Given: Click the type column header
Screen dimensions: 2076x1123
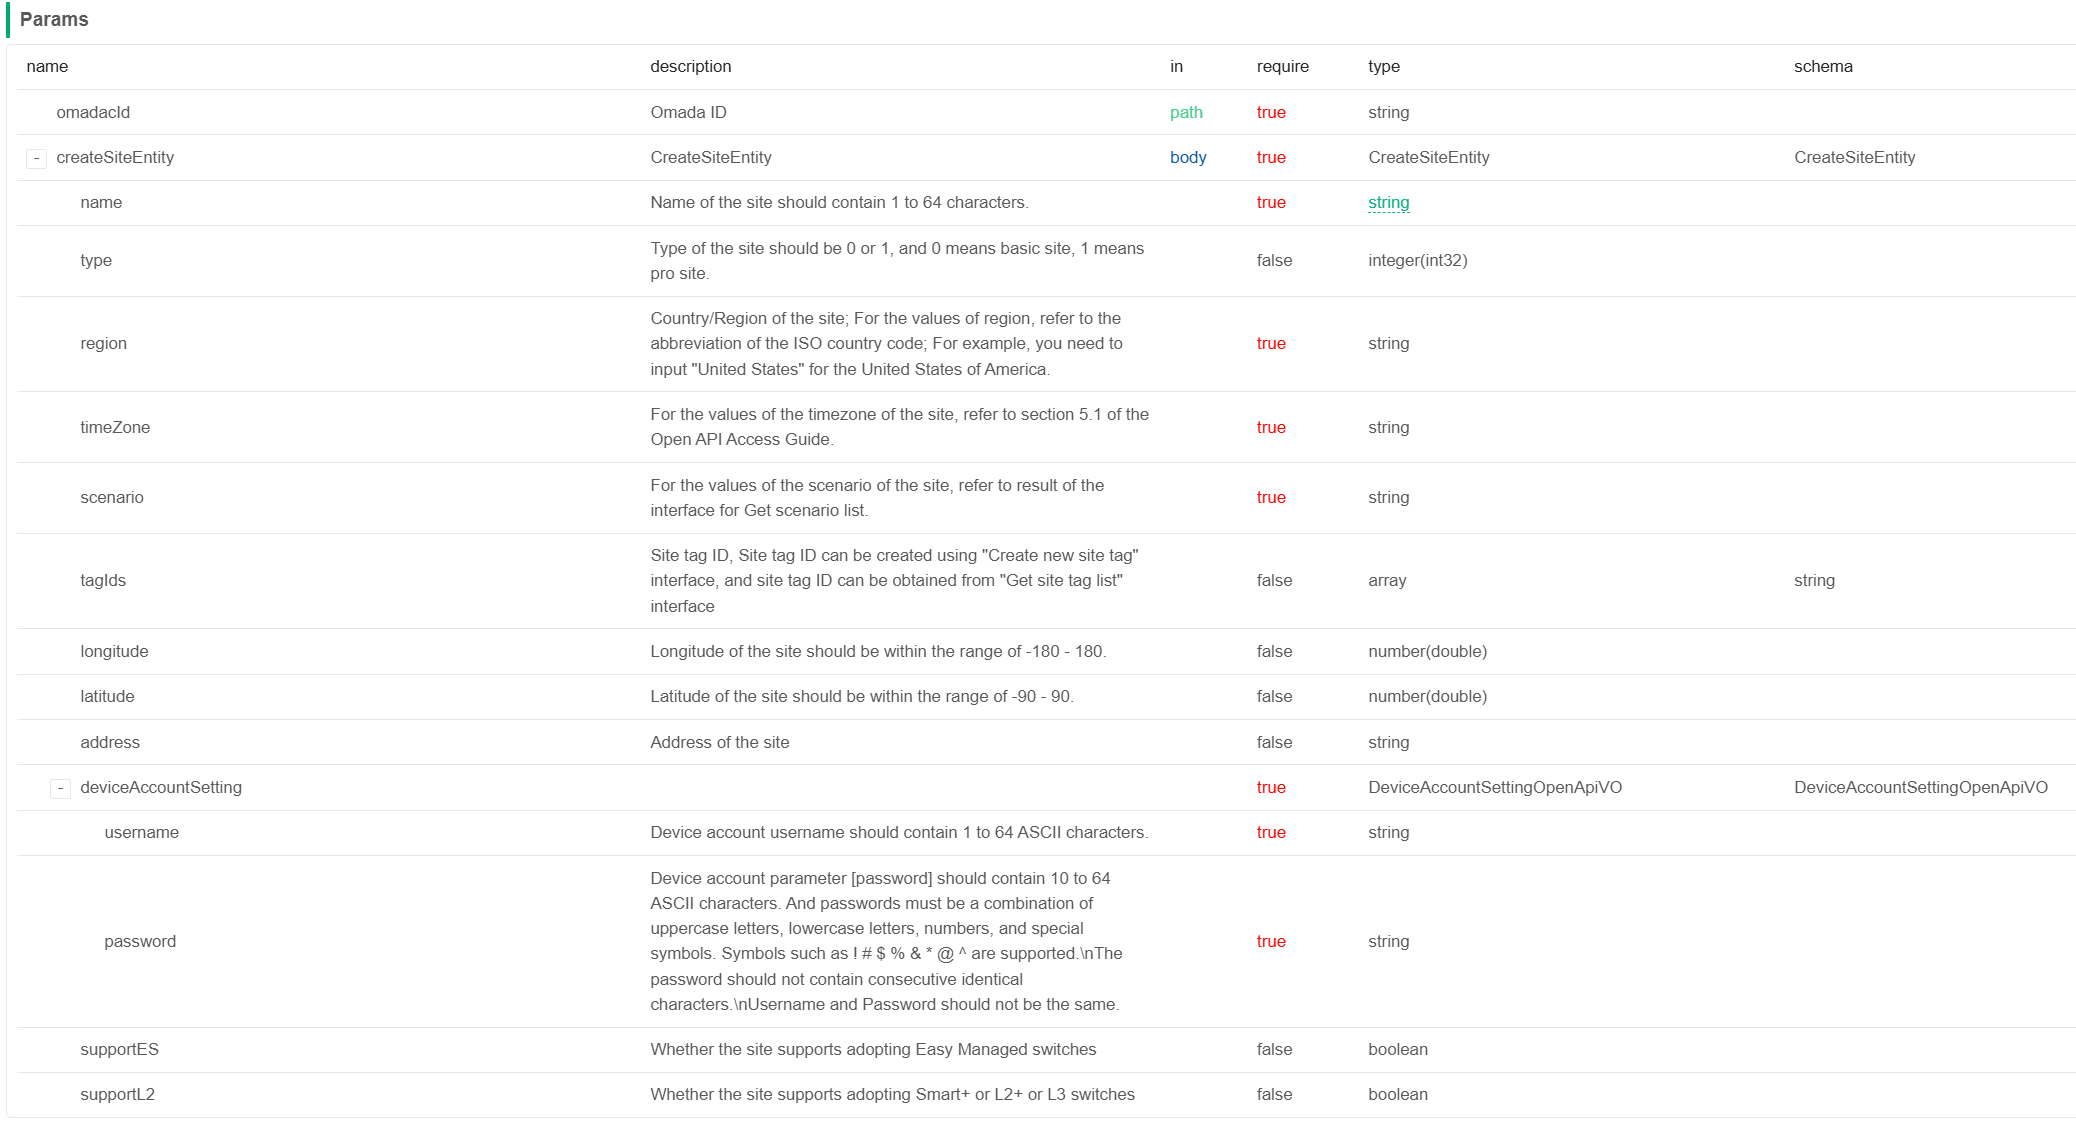Looking at the screenshot, I should (x=1383, y=66).
